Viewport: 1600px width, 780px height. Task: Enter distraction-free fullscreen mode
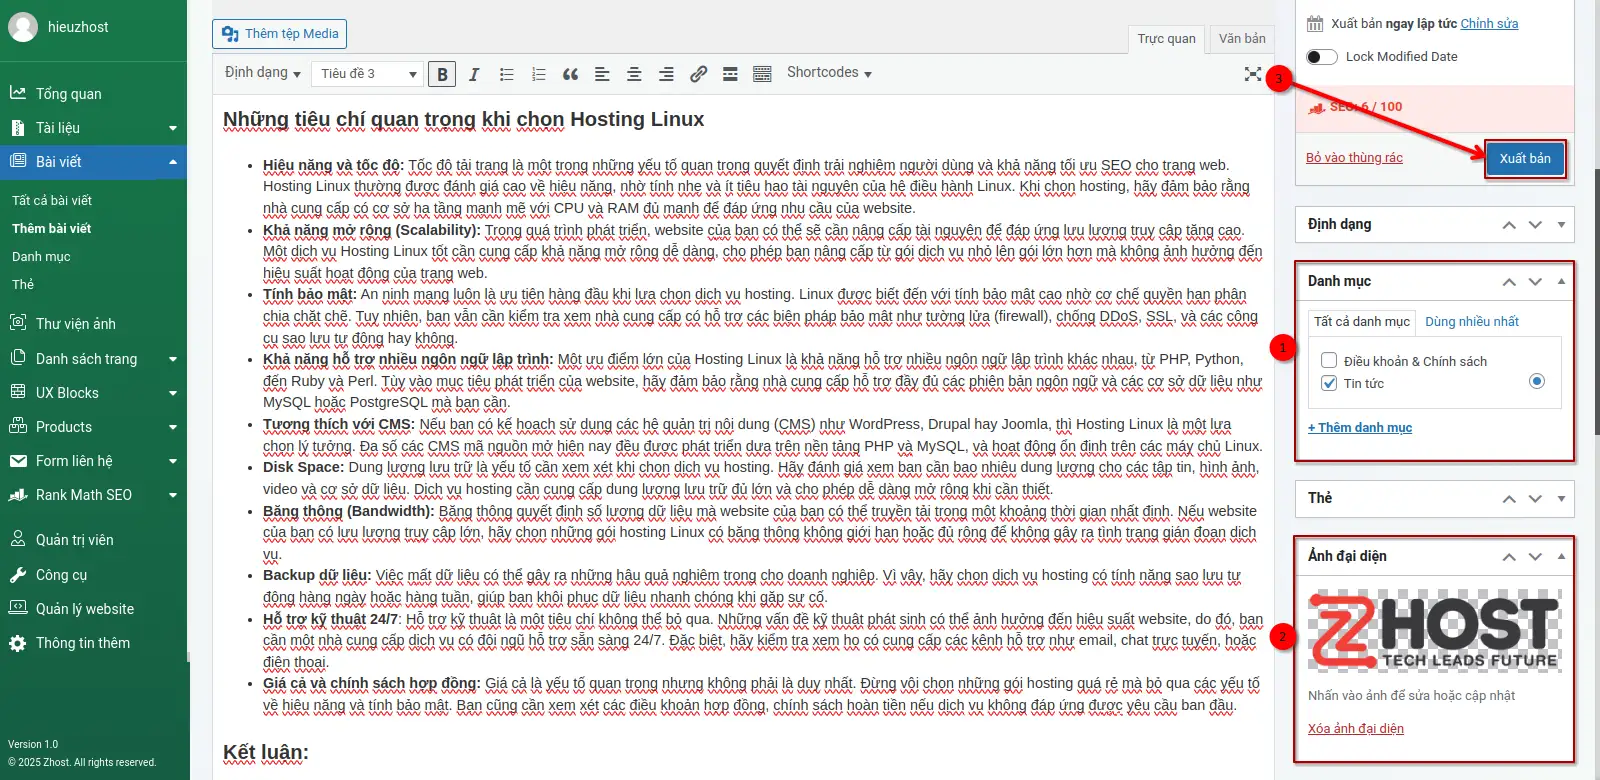pos(1253,74)
